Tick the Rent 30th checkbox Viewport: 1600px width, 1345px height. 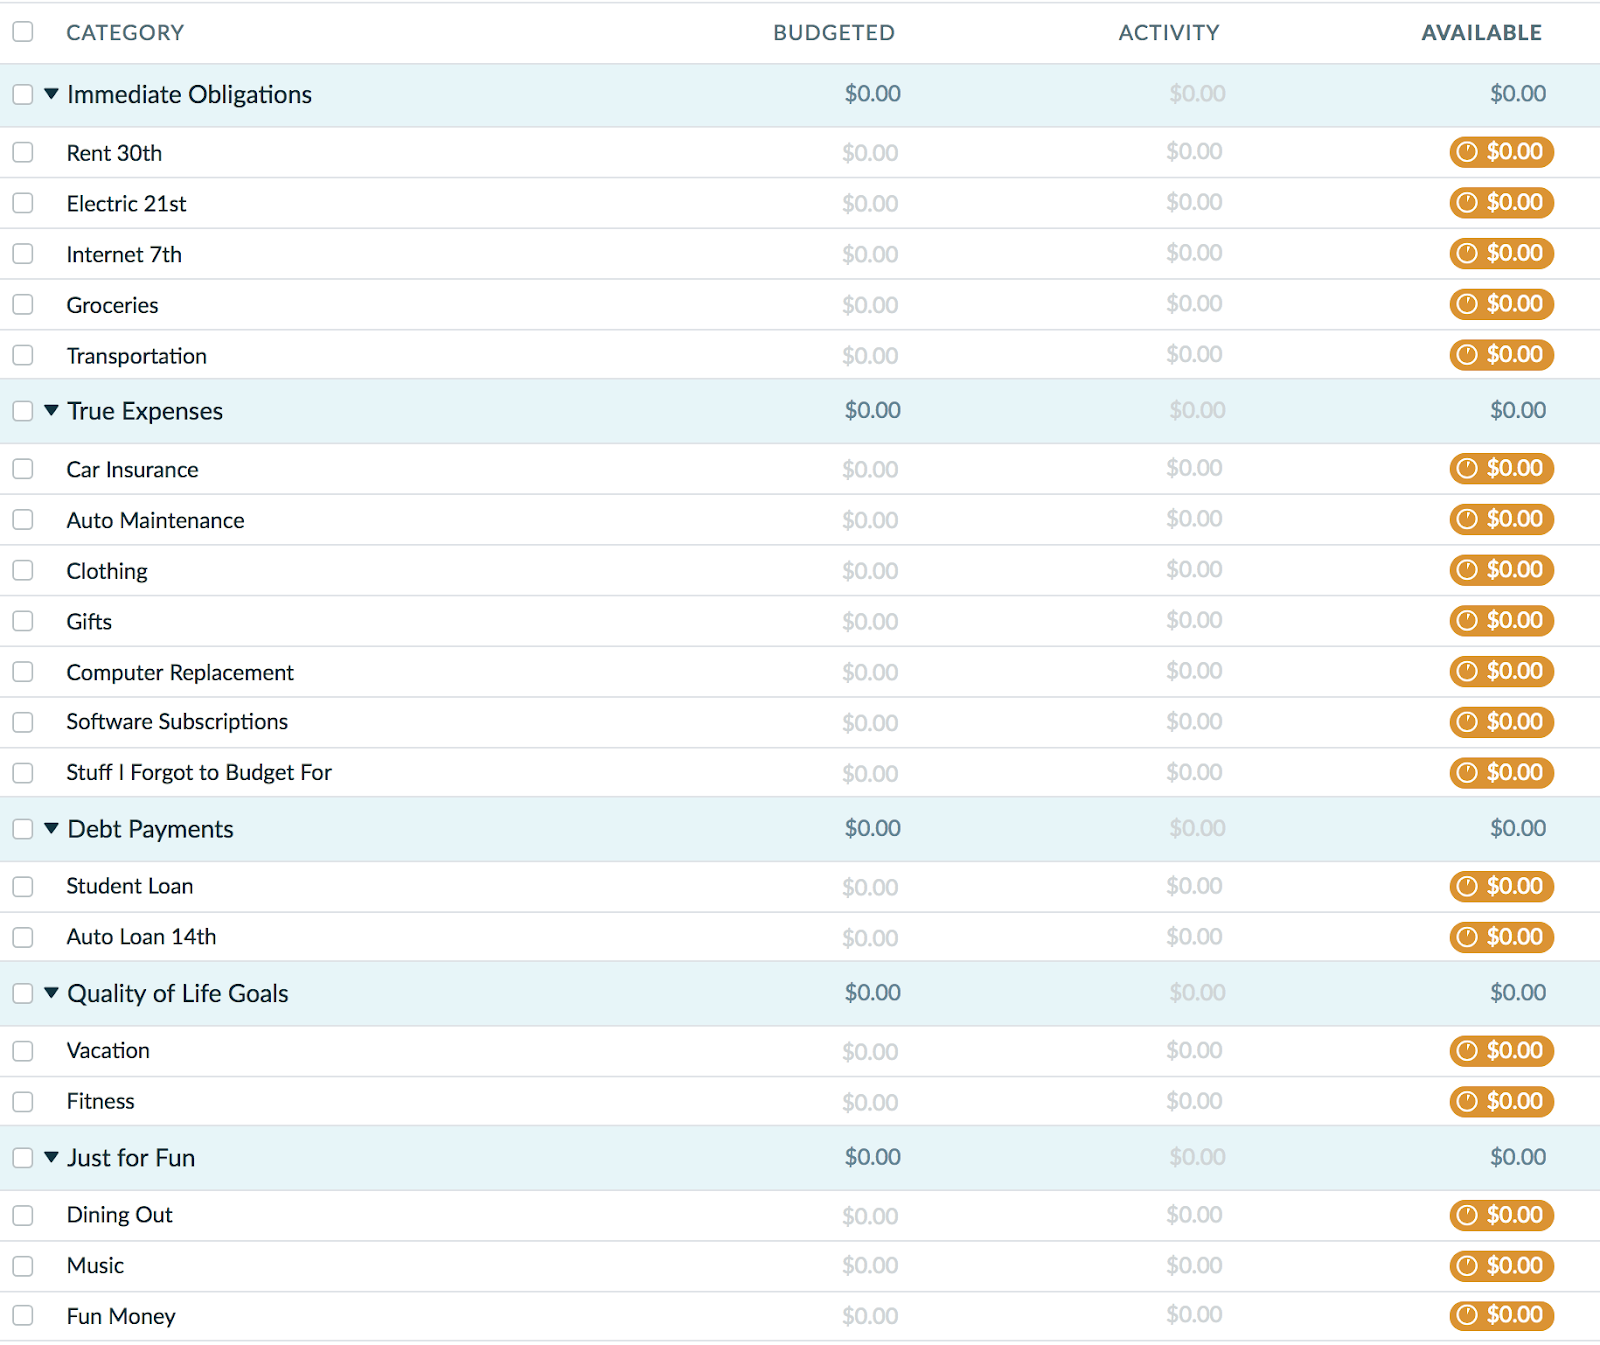click(x=23, y=152)
